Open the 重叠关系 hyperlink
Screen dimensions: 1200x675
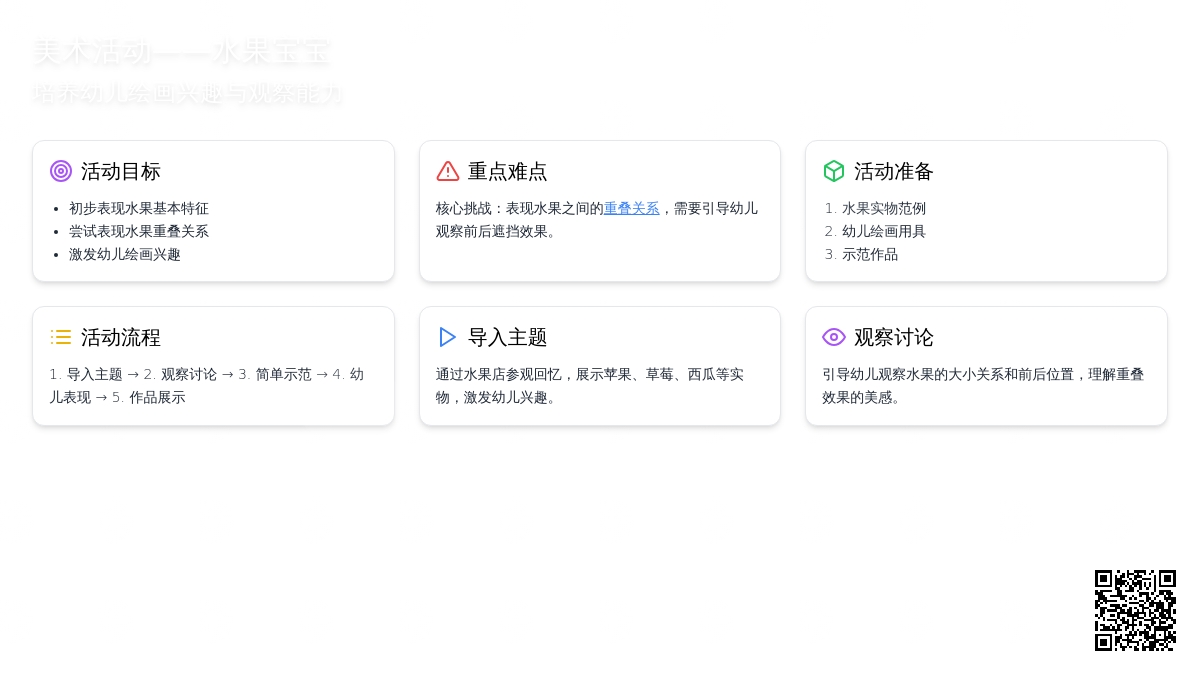[x=631, y=208]
